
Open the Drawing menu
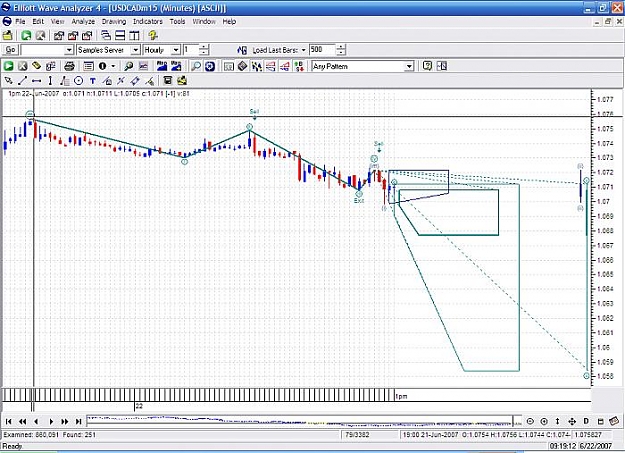point(114,22)
